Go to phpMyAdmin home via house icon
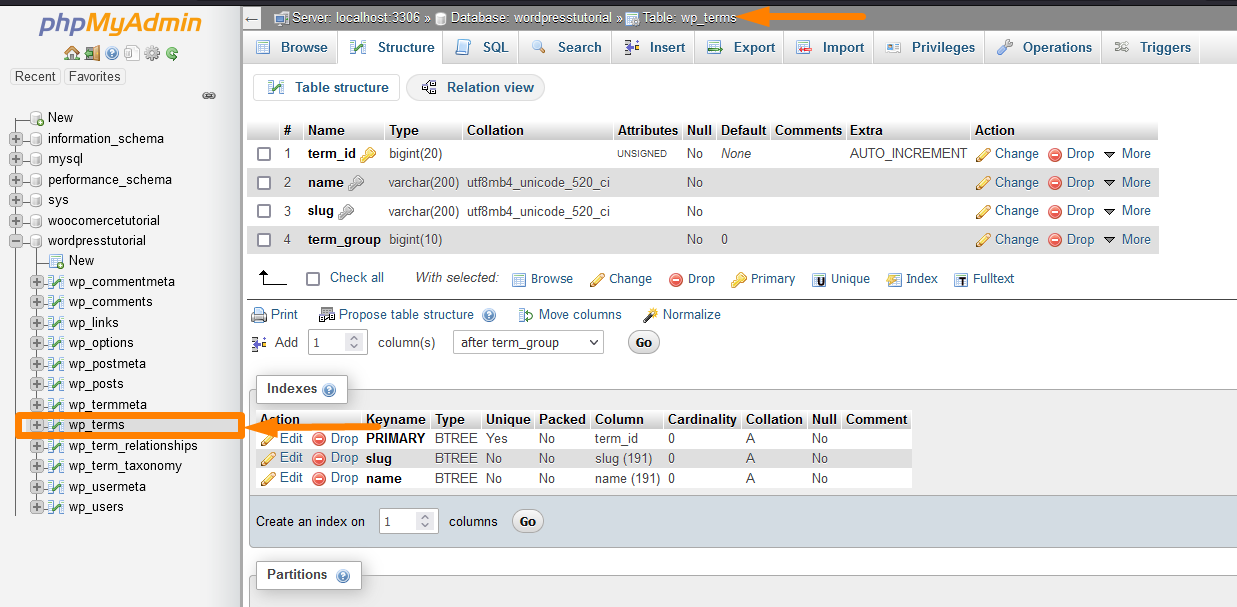 click(71, 53)
